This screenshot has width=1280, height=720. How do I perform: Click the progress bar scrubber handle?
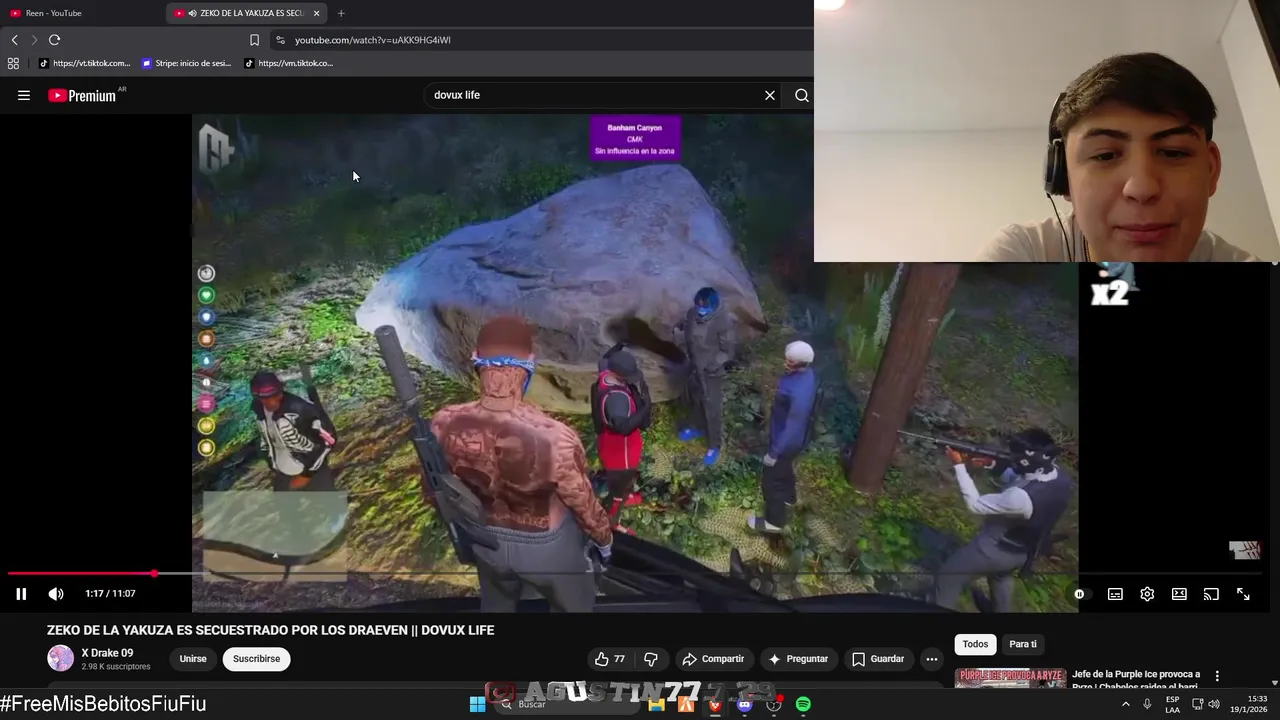pos(154,574)
